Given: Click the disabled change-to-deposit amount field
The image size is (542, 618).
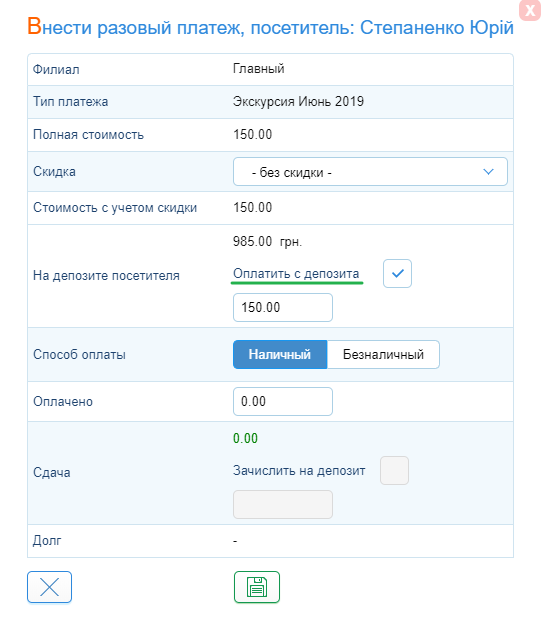Looking at the screenshot, I should coord(283,504).
